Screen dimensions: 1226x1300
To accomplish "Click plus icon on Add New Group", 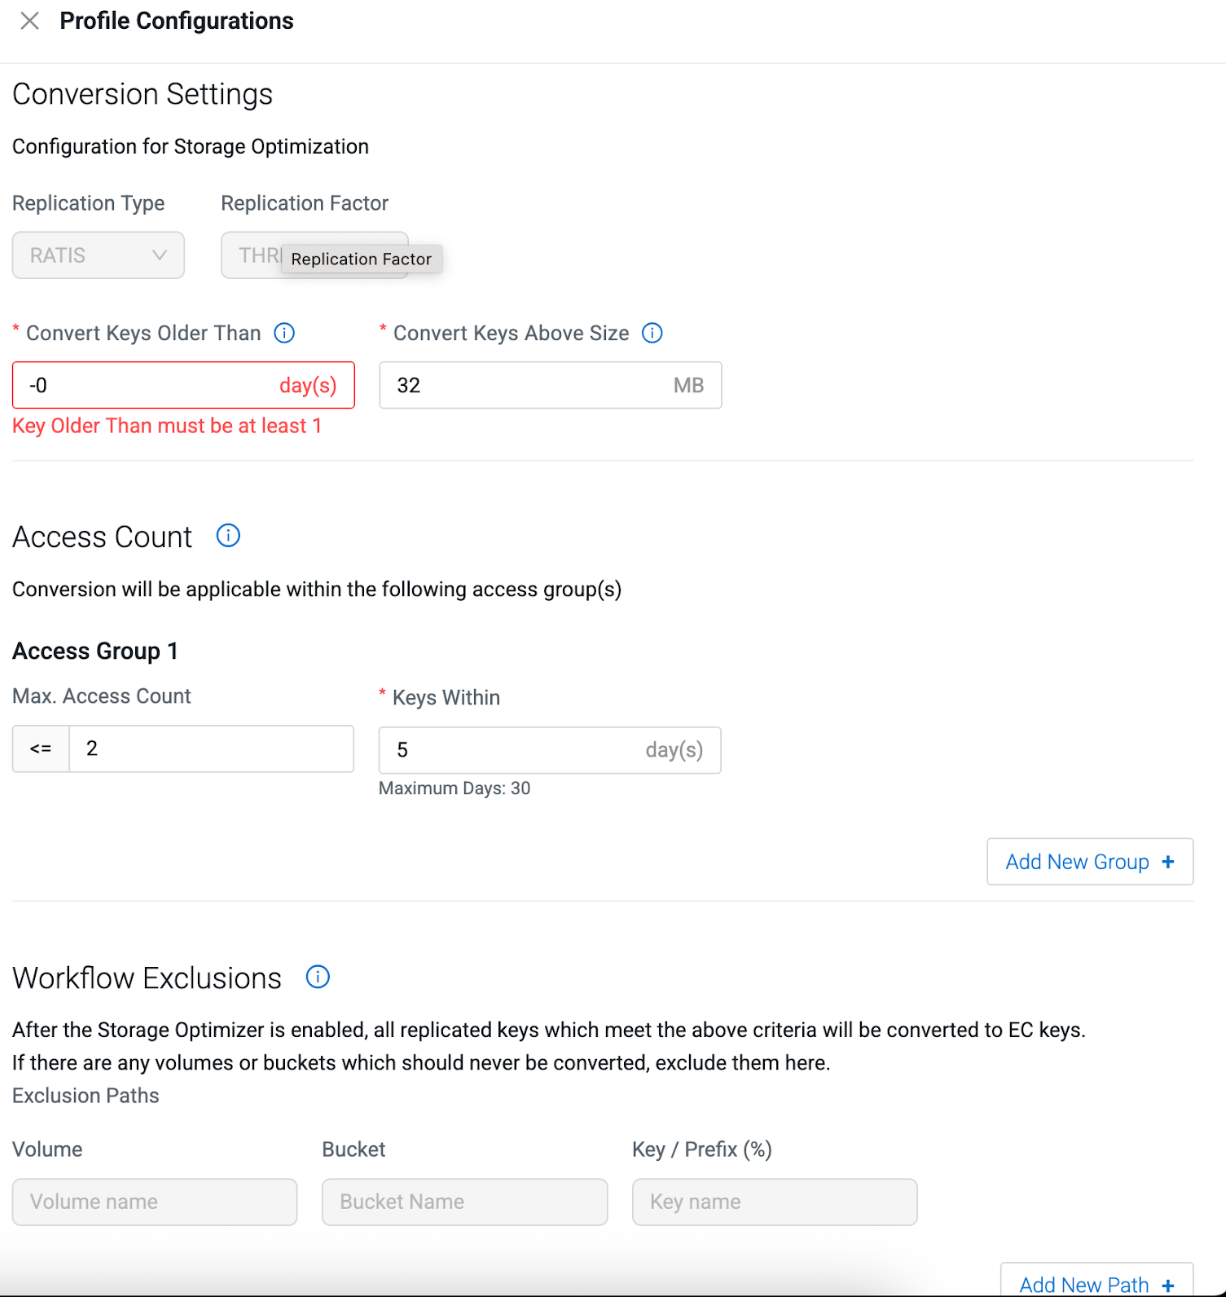I will click(1168, 862).
